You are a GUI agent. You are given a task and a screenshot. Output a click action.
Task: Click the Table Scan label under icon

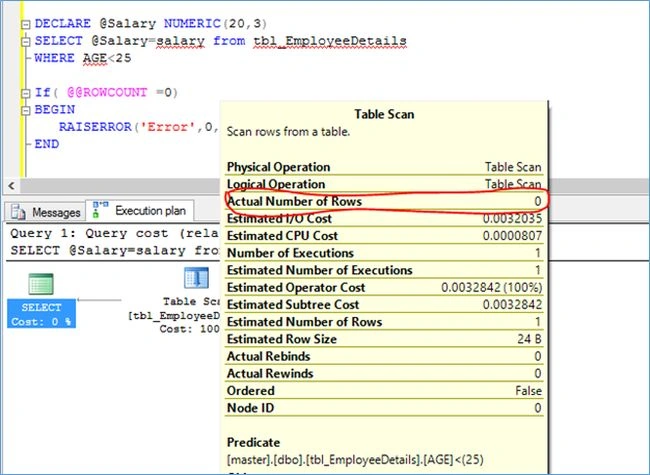192,301
